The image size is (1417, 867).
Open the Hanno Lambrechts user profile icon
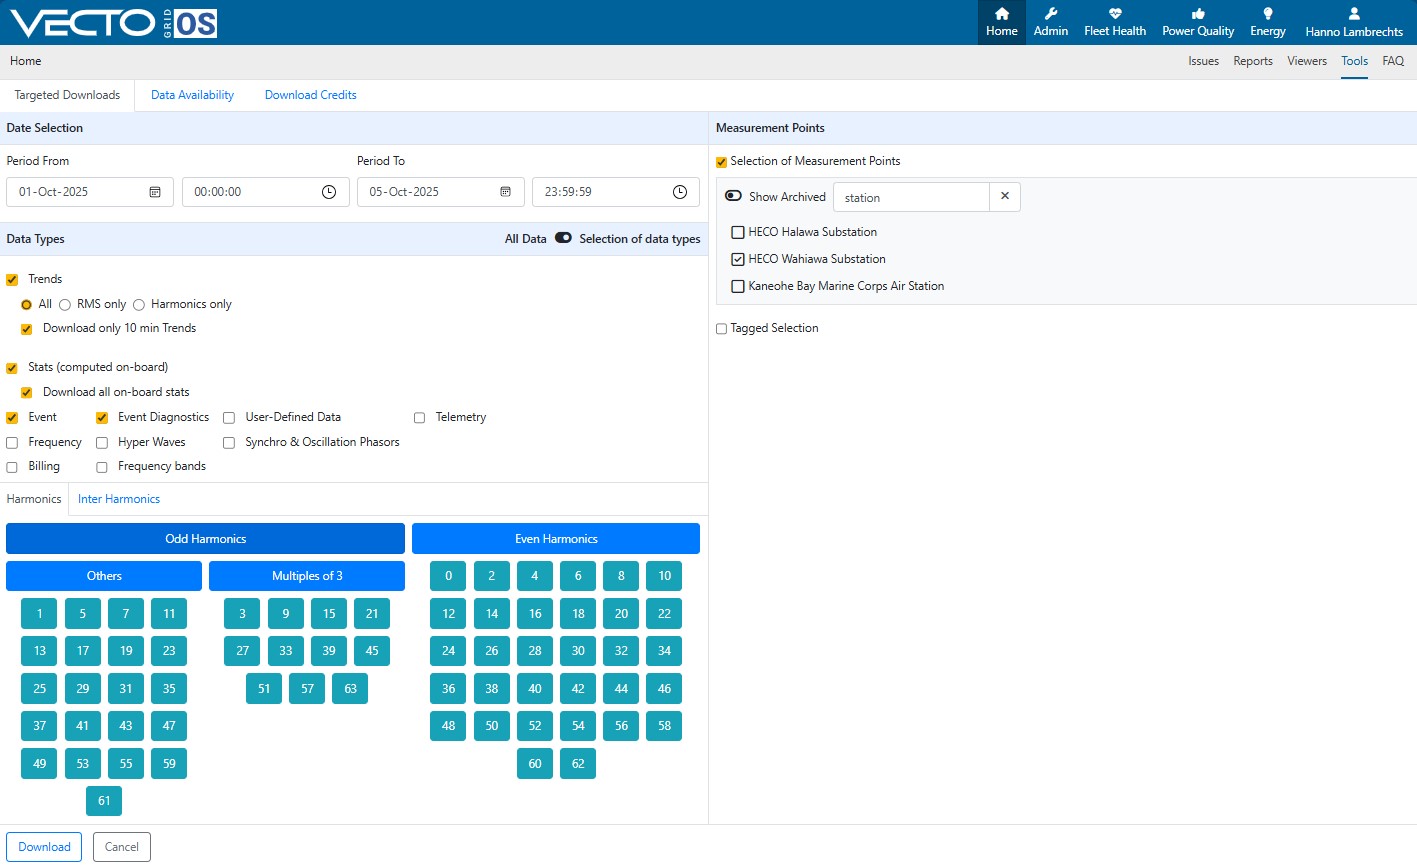[1354, 14]
